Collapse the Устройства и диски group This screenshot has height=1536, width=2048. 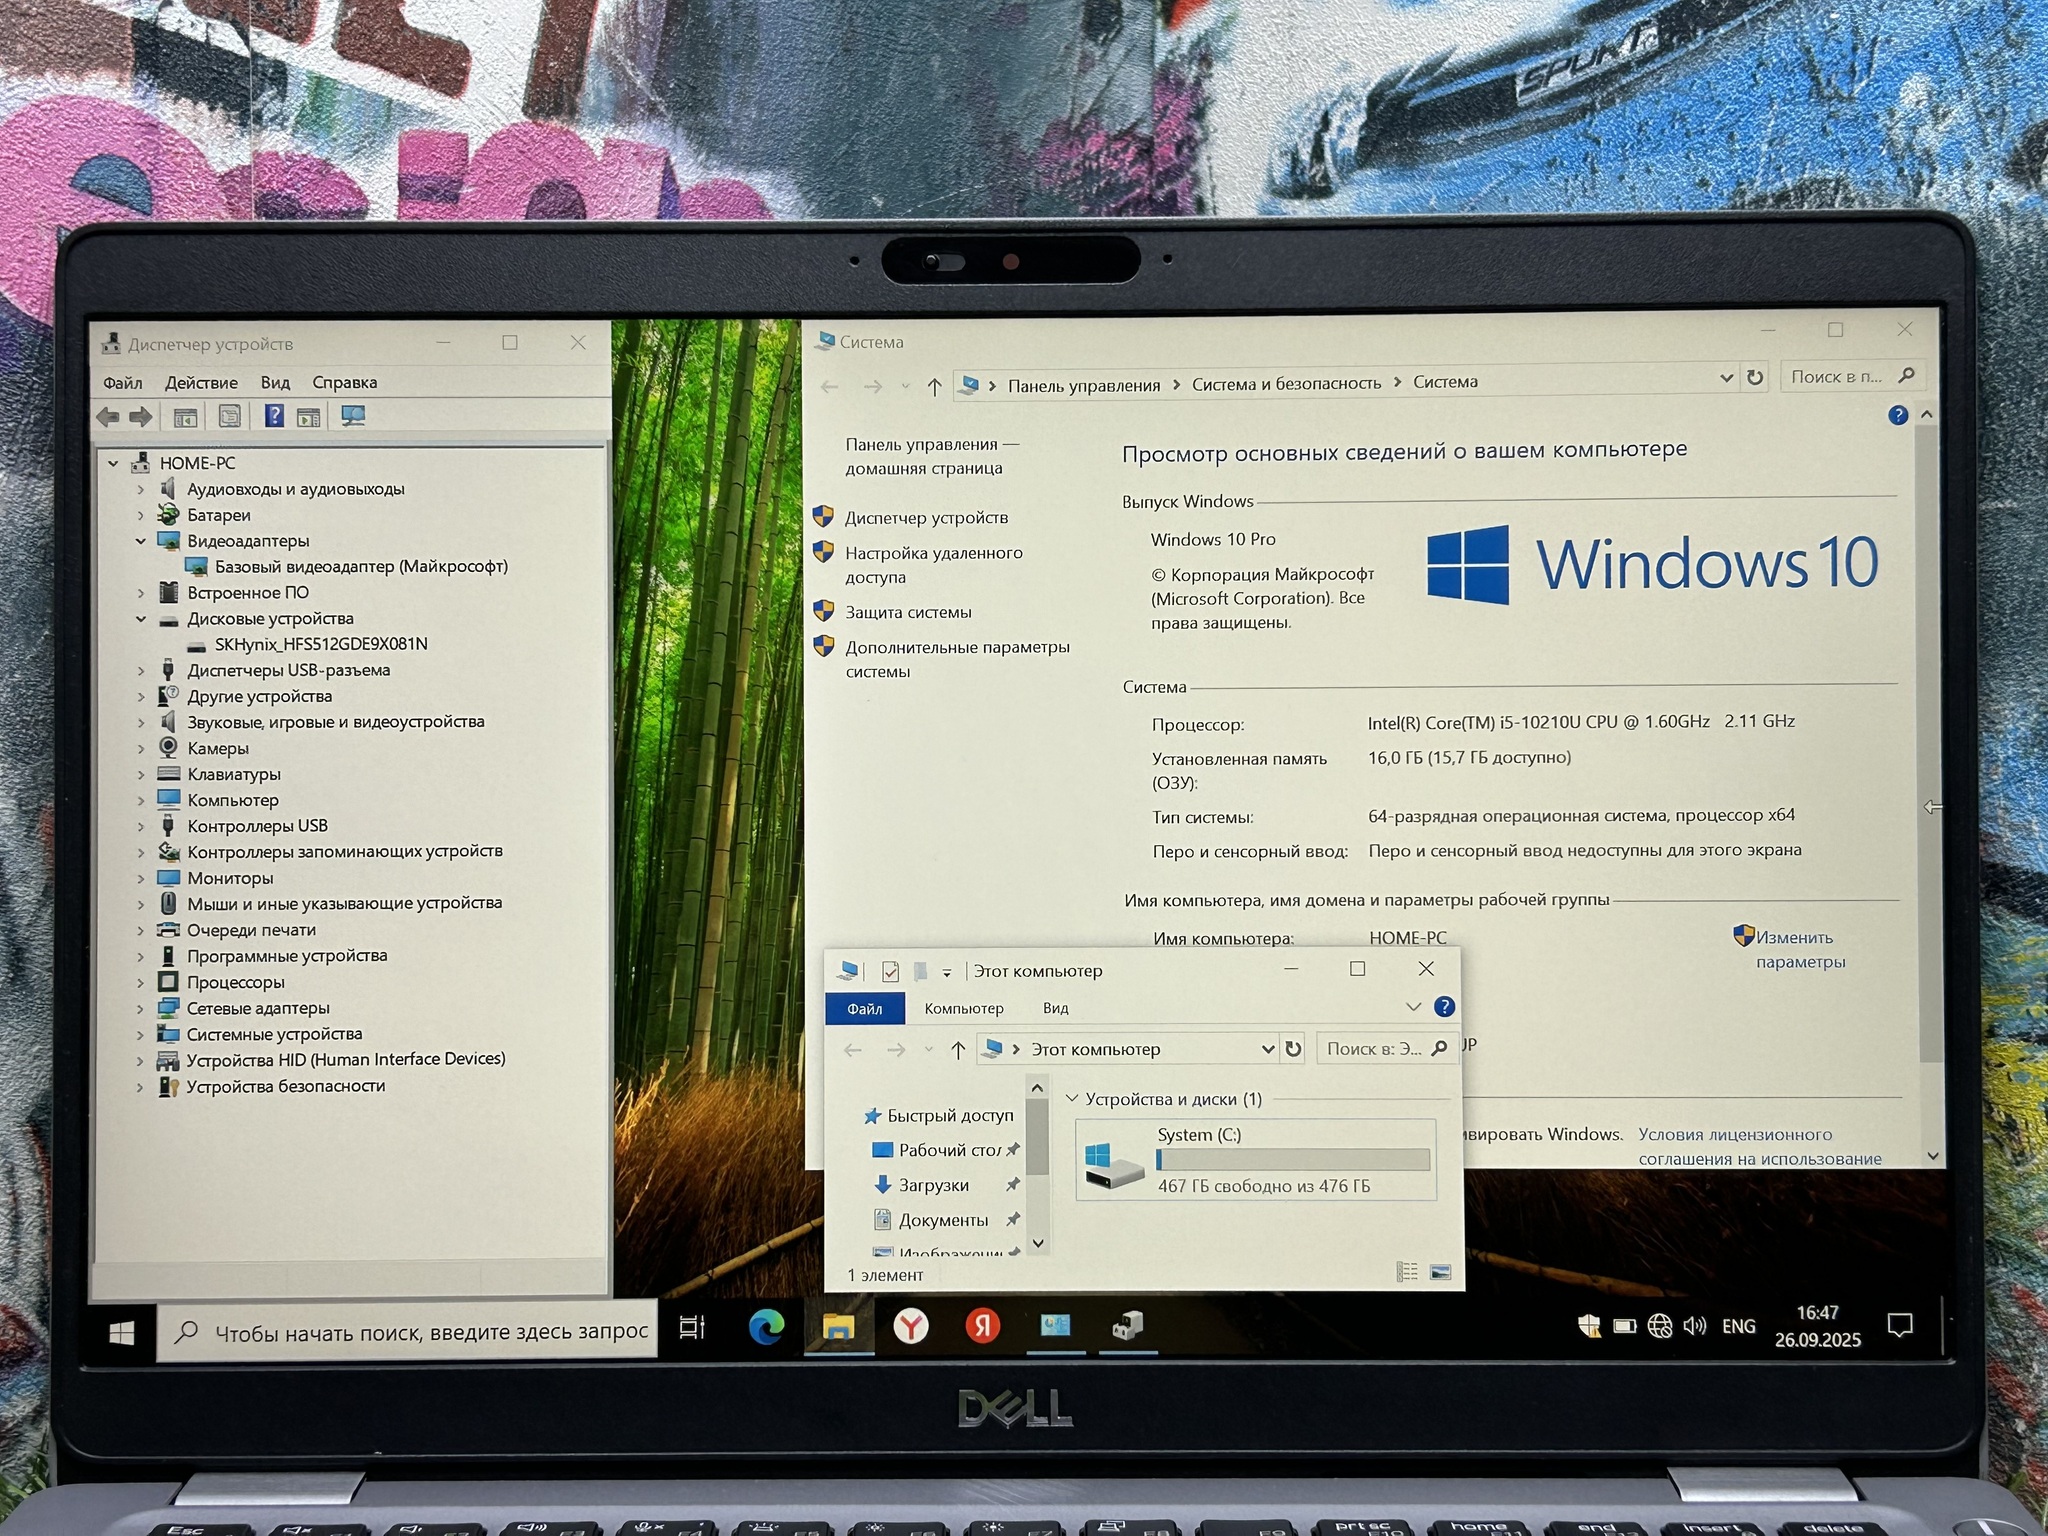pyautogui.click(x=1072, y=1099)
